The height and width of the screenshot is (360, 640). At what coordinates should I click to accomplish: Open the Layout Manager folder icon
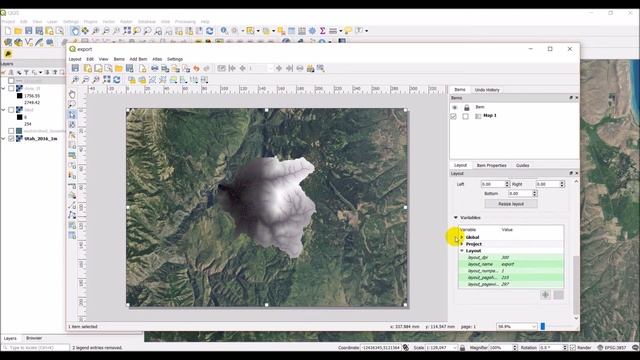(119, 69)
